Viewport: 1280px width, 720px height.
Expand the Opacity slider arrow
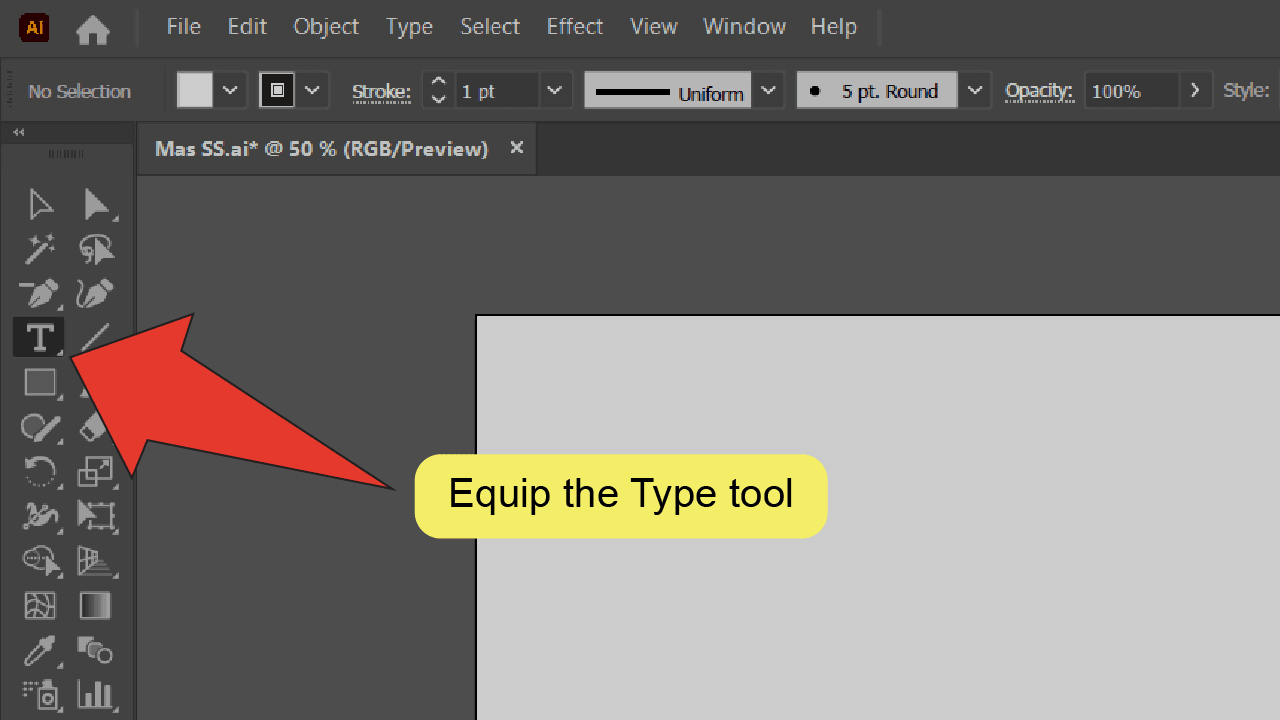pos(1195,91)
